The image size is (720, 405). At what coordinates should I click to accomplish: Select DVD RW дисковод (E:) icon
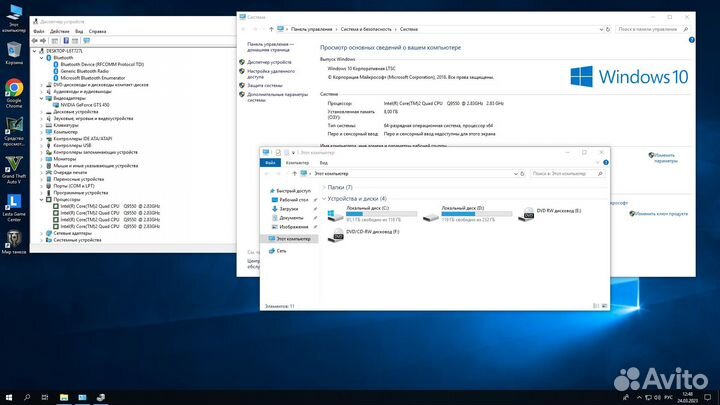tap(526, 214)
